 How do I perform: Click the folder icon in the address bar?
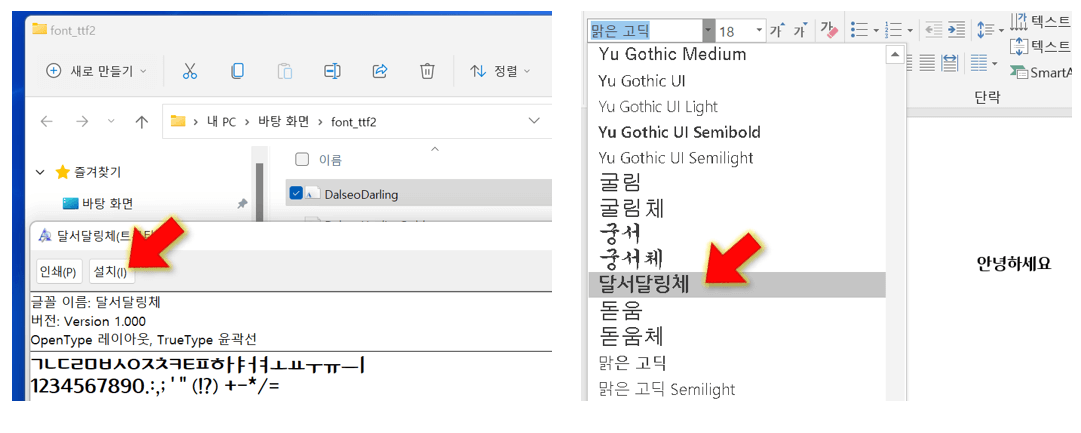tap(179, 121)
